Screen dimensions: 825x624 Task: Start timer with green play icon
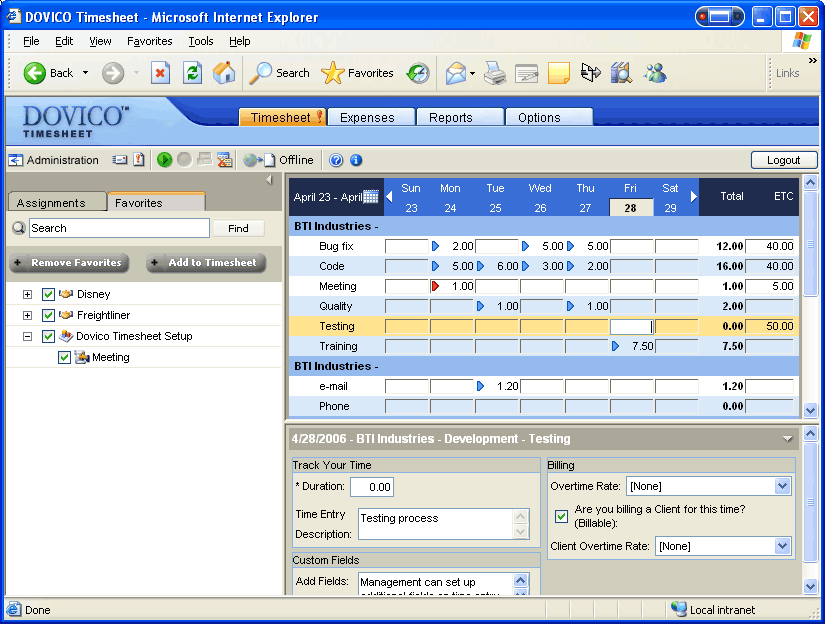(x=165, y=160)
